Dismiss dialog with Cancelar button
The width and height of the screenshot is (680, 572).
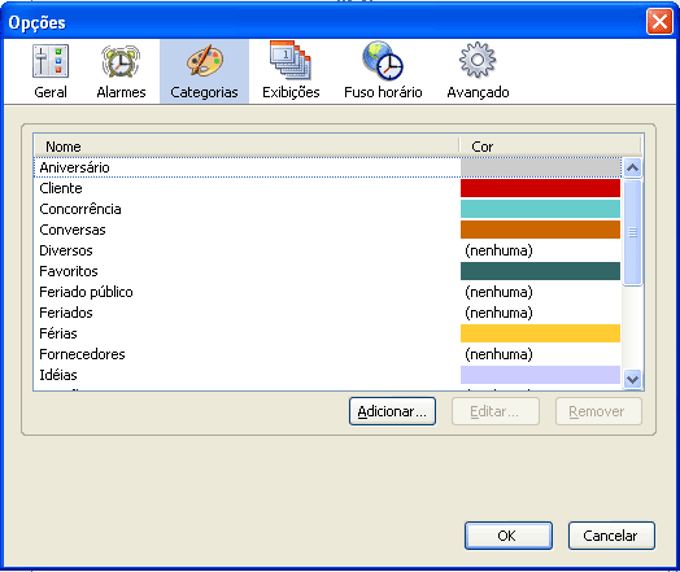click(x=611, y=536)
